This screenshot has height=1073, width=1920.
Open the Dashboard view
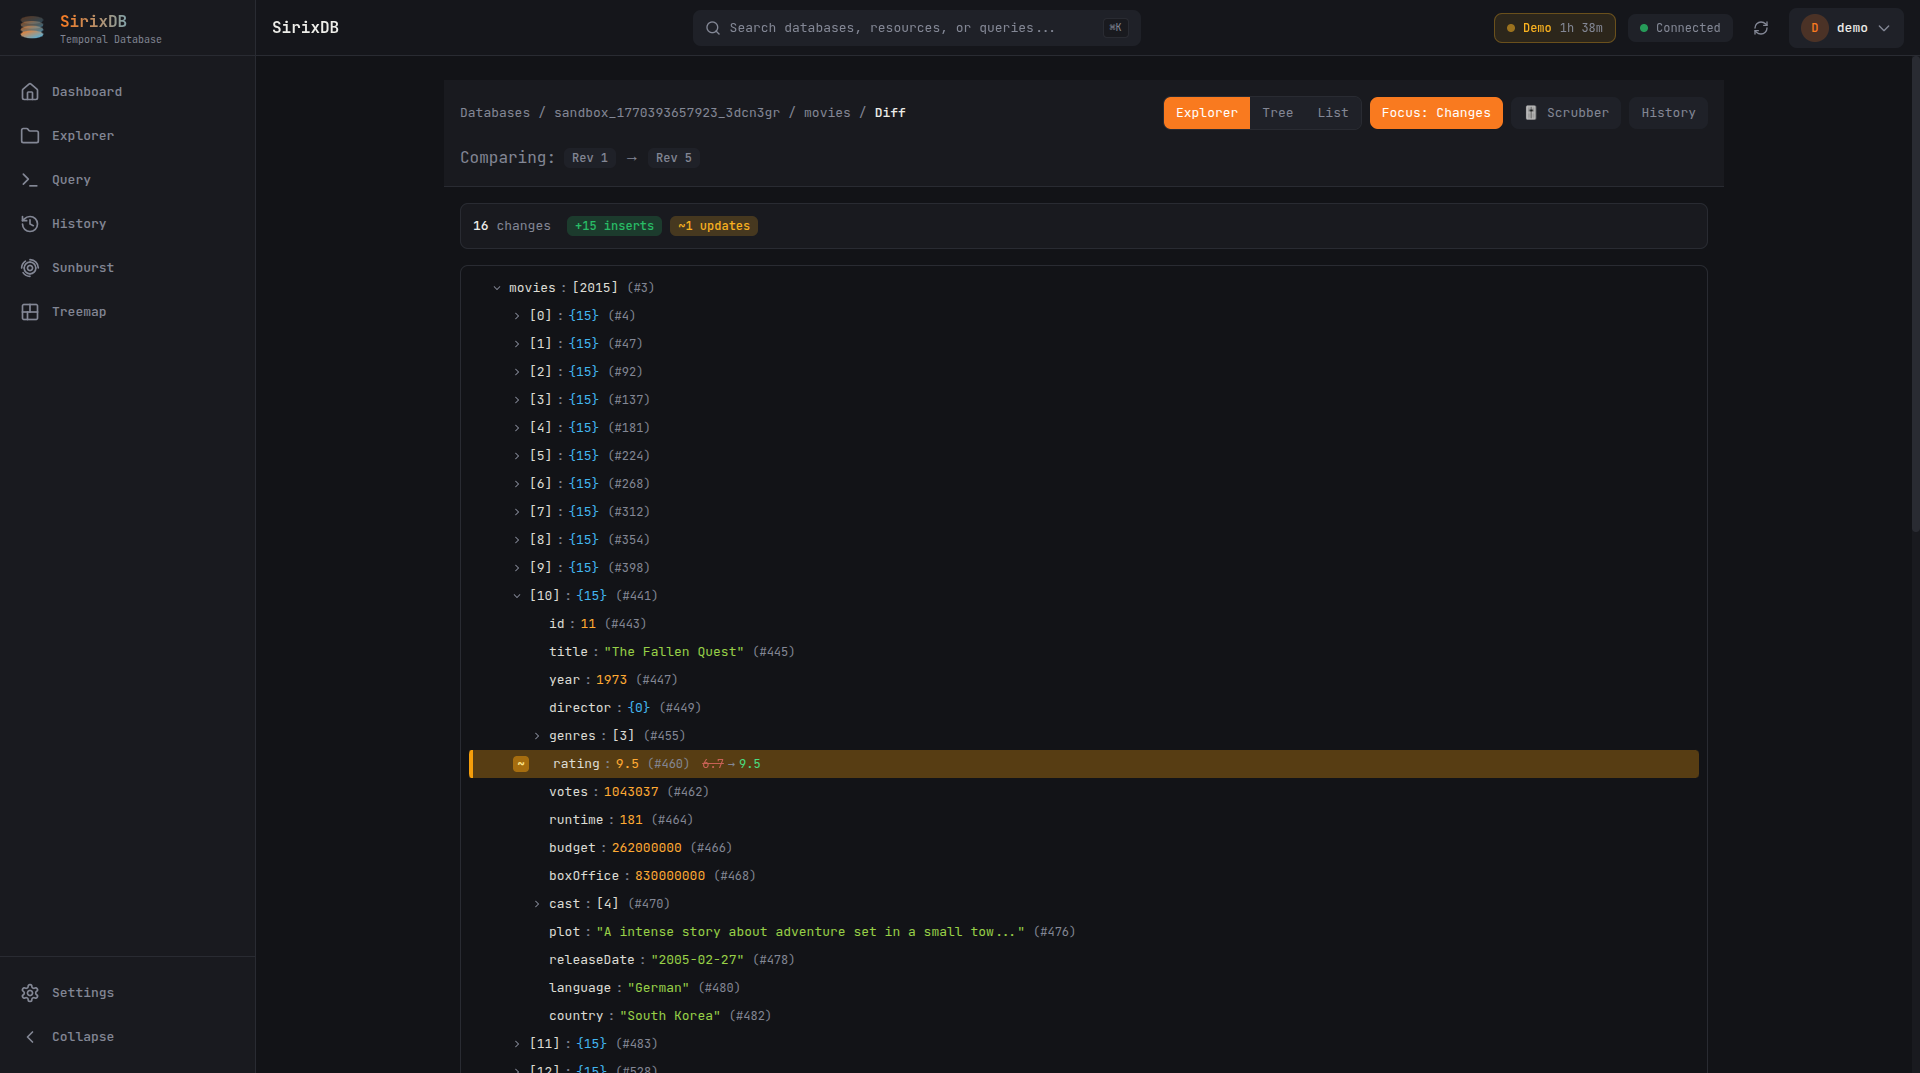click(87, 91)
